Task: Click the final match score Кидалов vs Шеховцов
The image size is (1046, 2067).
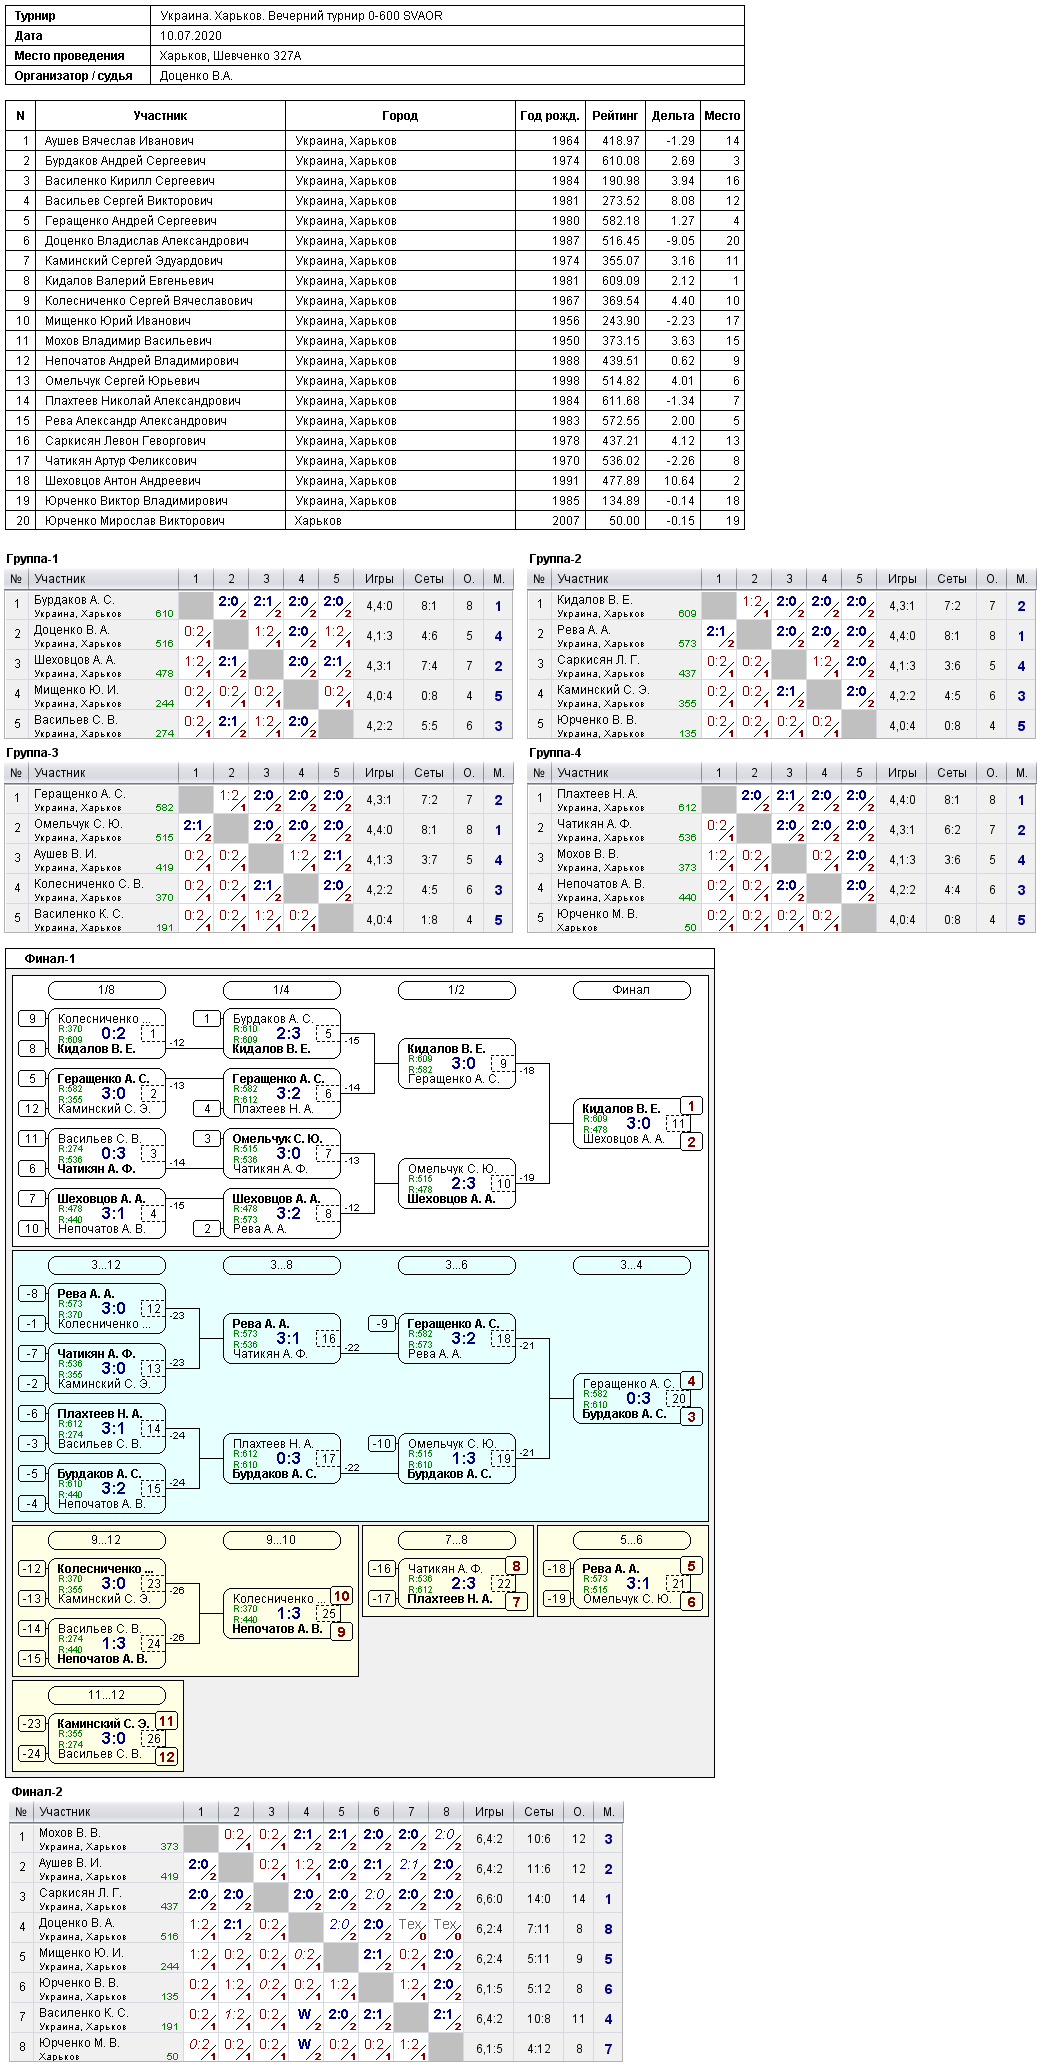Action: (638, 1123)
